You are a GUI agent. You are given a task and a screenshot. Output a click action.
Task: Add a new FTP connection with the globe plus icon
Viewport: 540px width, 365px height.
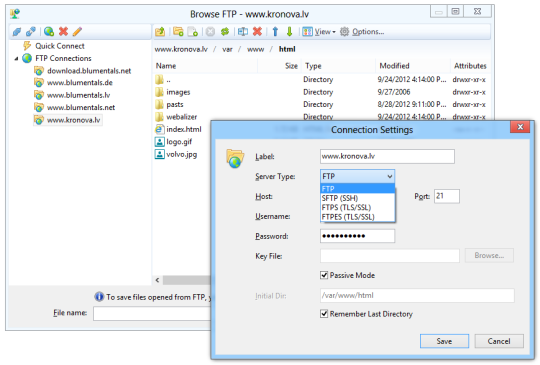tap(49, 32)
